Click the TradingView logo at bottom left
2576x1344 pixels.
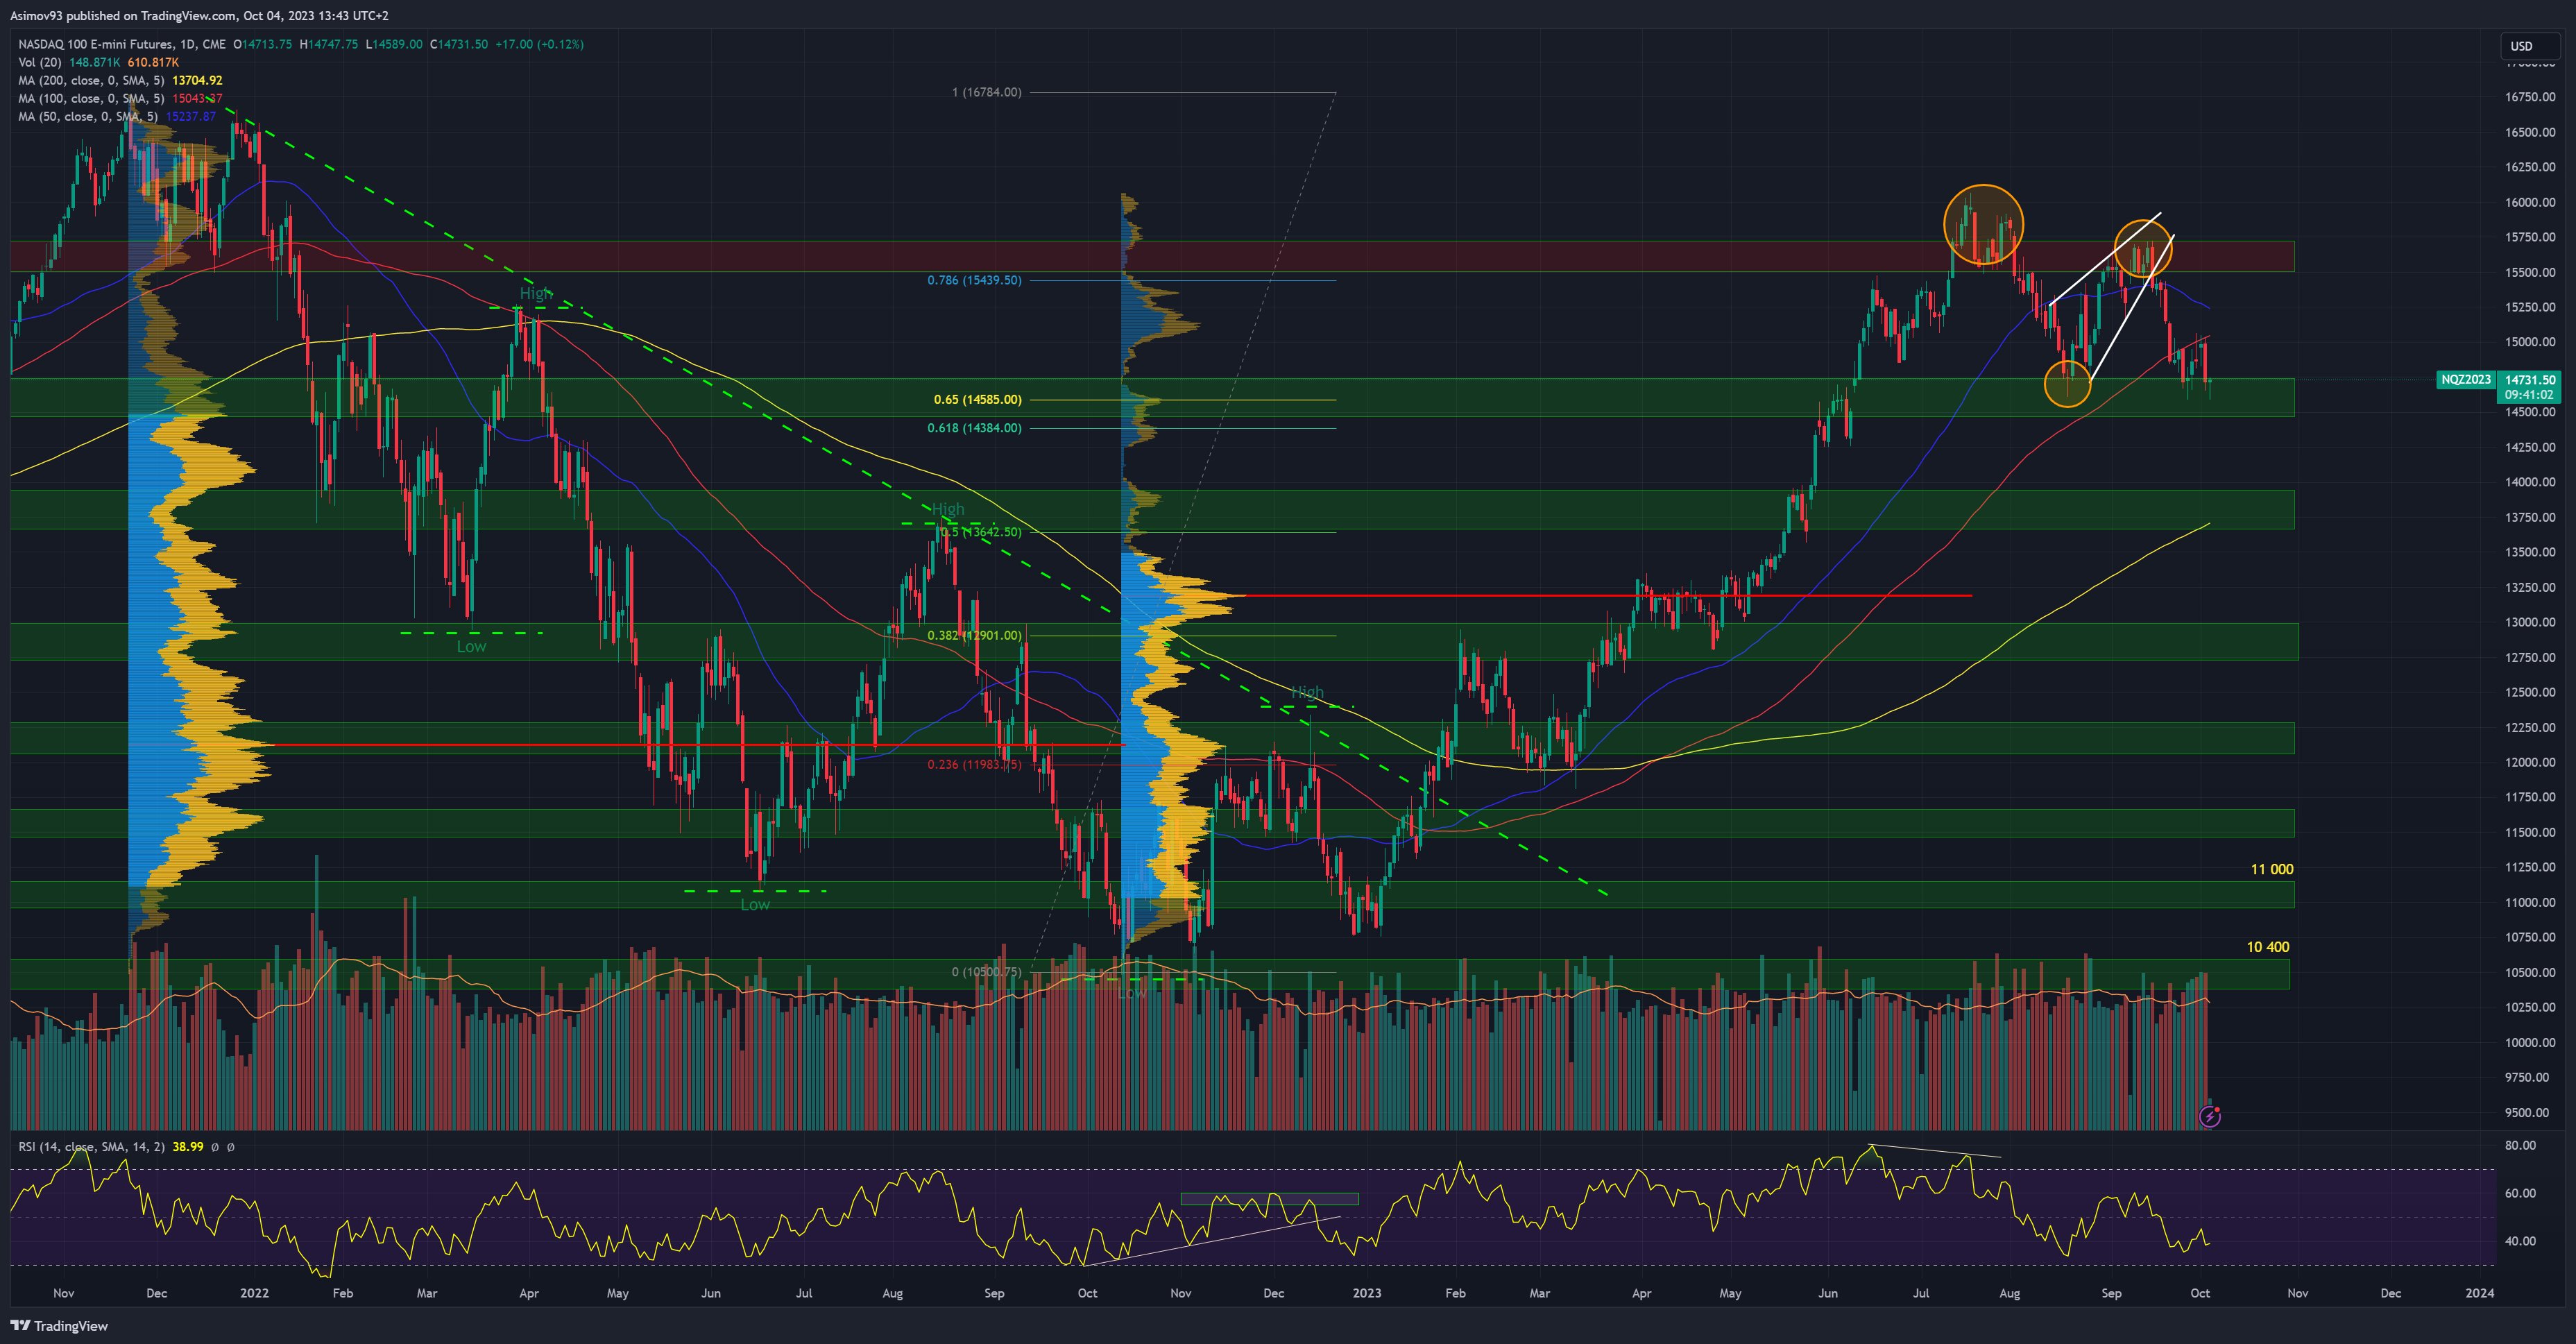click(x=60, y=1326)
